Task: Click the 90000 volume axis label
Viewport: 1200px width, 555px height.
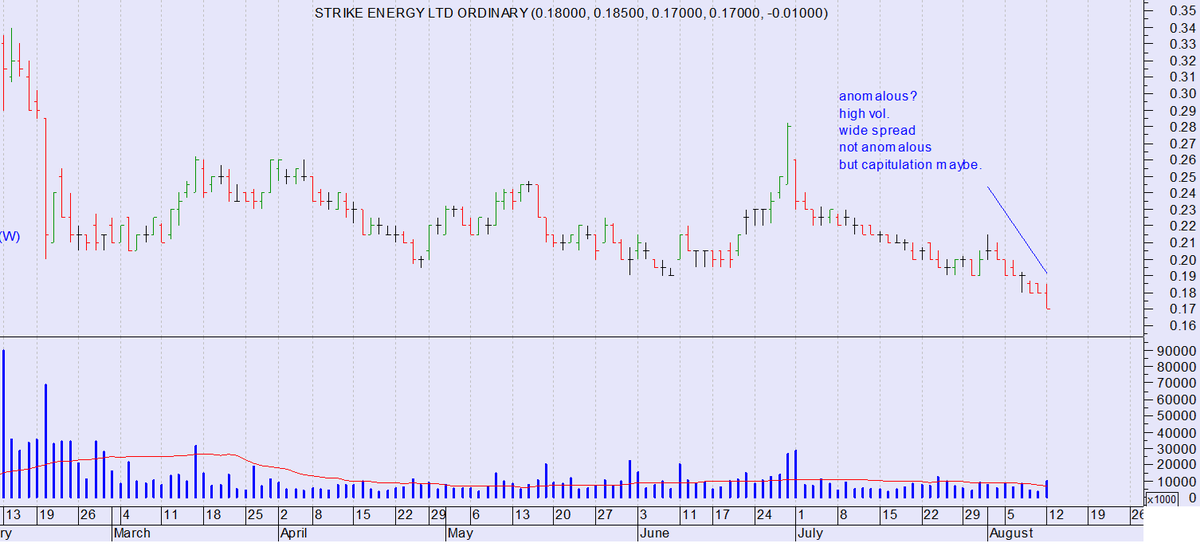Action: pos(1177,351)
